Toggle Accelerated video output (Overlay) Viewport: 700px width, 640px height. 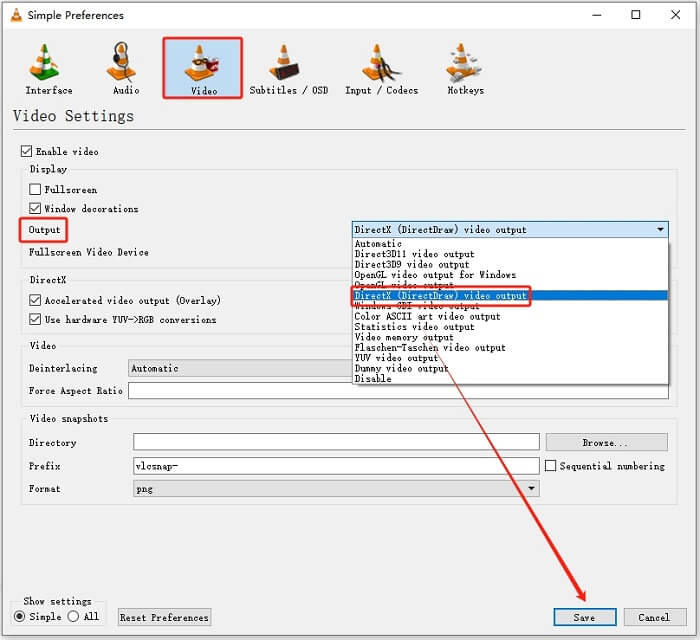point(35,300)
